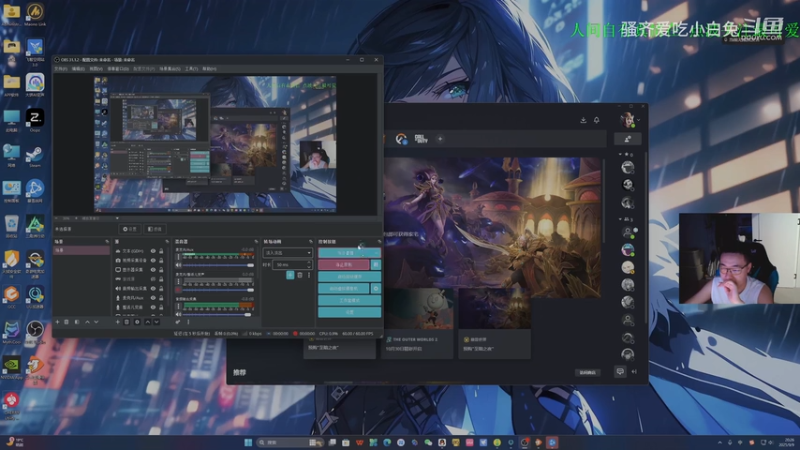Open transition properties three-dot menu

(x=309, y=275)
